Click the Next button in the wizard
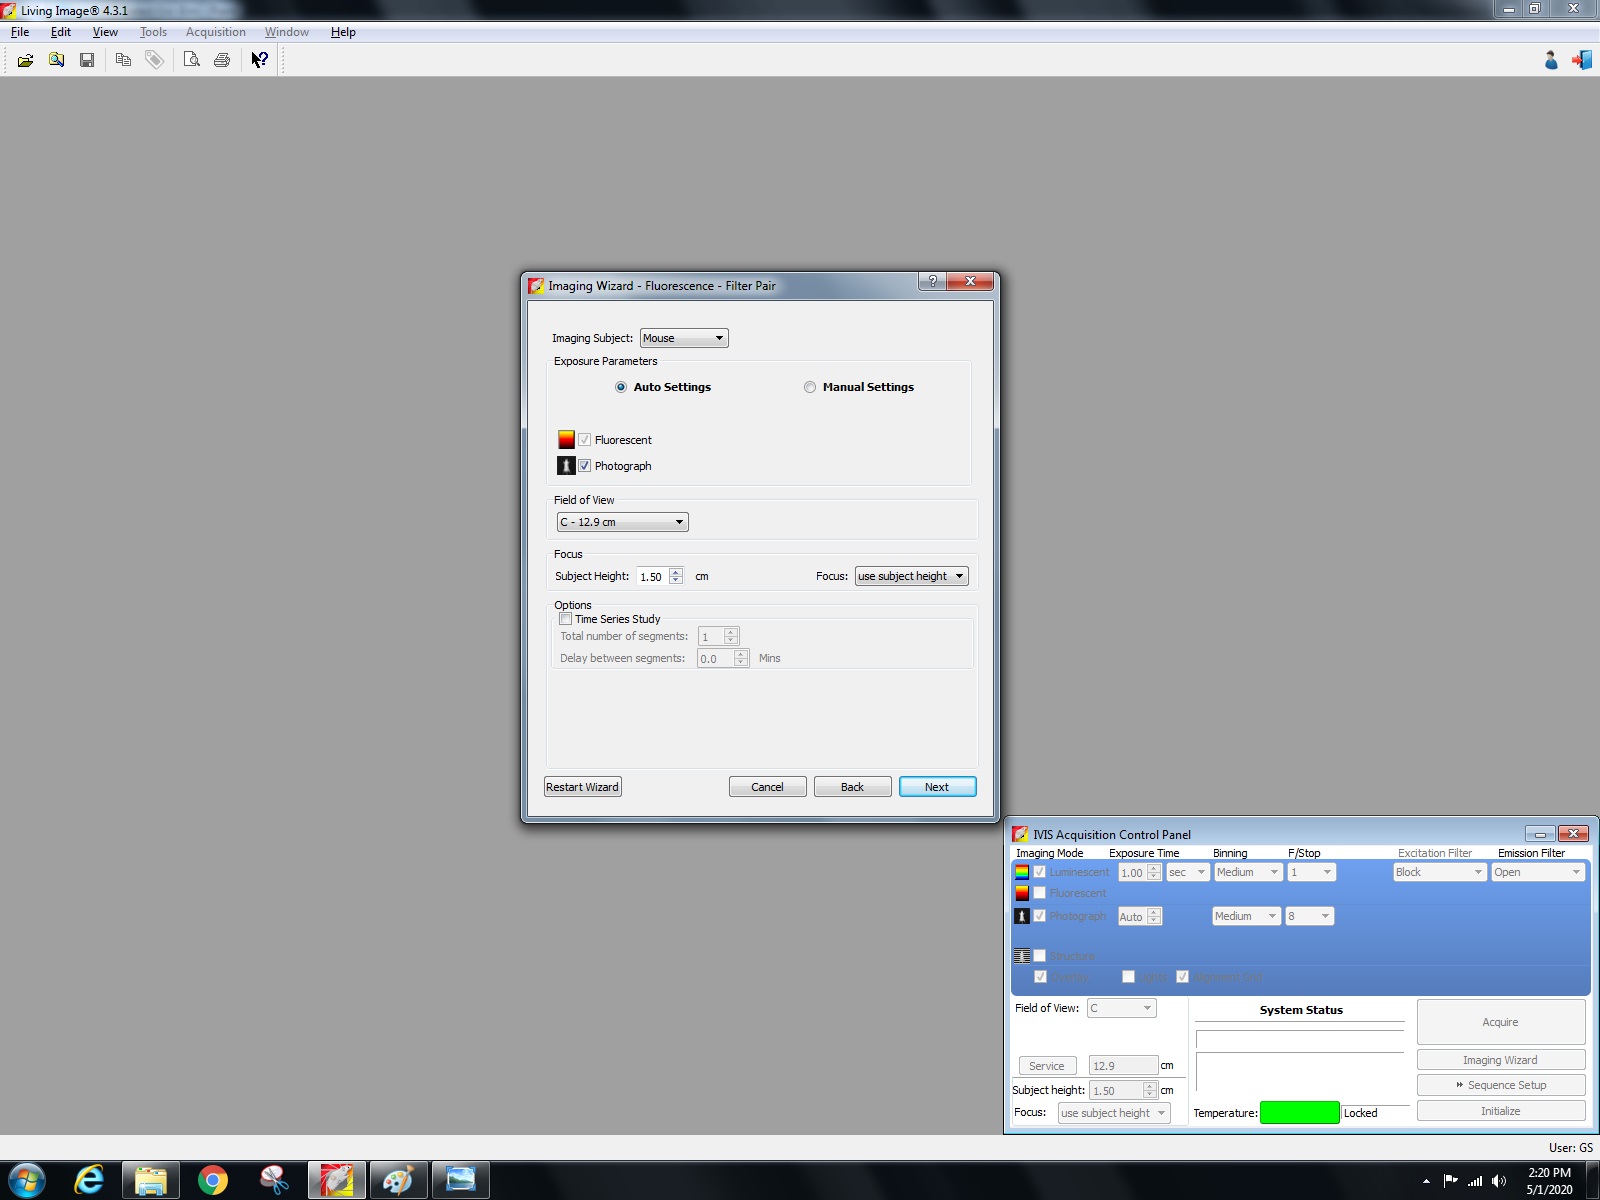Image resolution: width=1600 pixels, height=1200 pixels. point(937,787)
